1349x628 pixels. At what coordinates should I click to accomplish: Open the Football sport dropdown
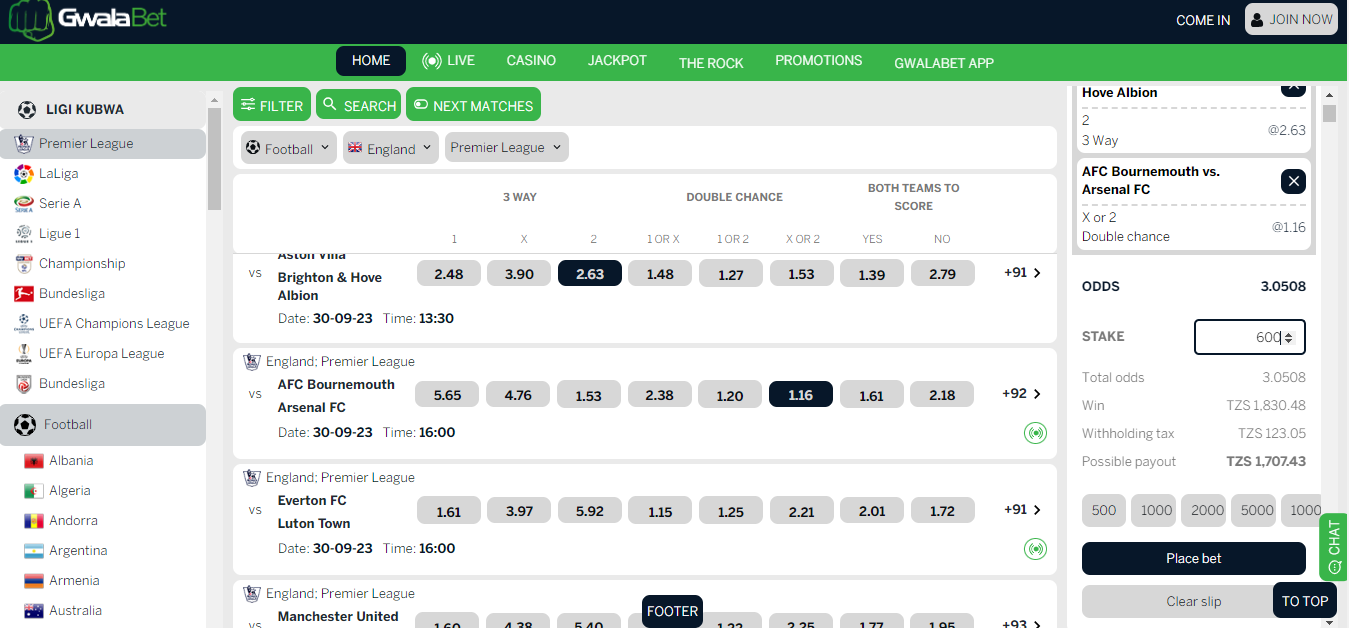[x=288, y=149]
